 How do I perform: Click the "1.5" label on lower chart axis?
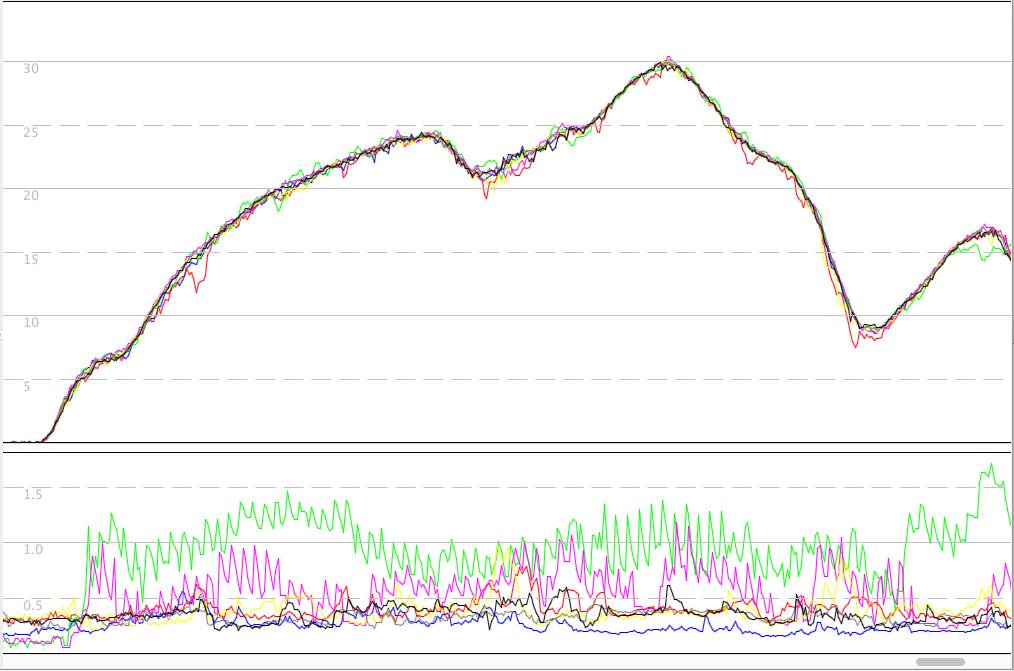(x=32, y=494)
